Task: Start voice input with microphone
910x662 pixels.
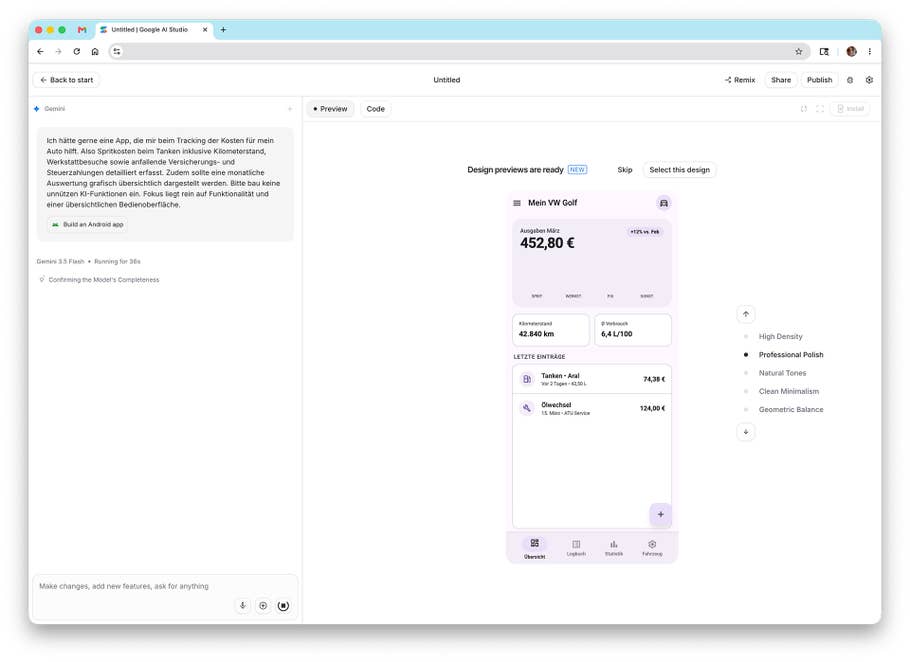Action: [x=243, y=606]
